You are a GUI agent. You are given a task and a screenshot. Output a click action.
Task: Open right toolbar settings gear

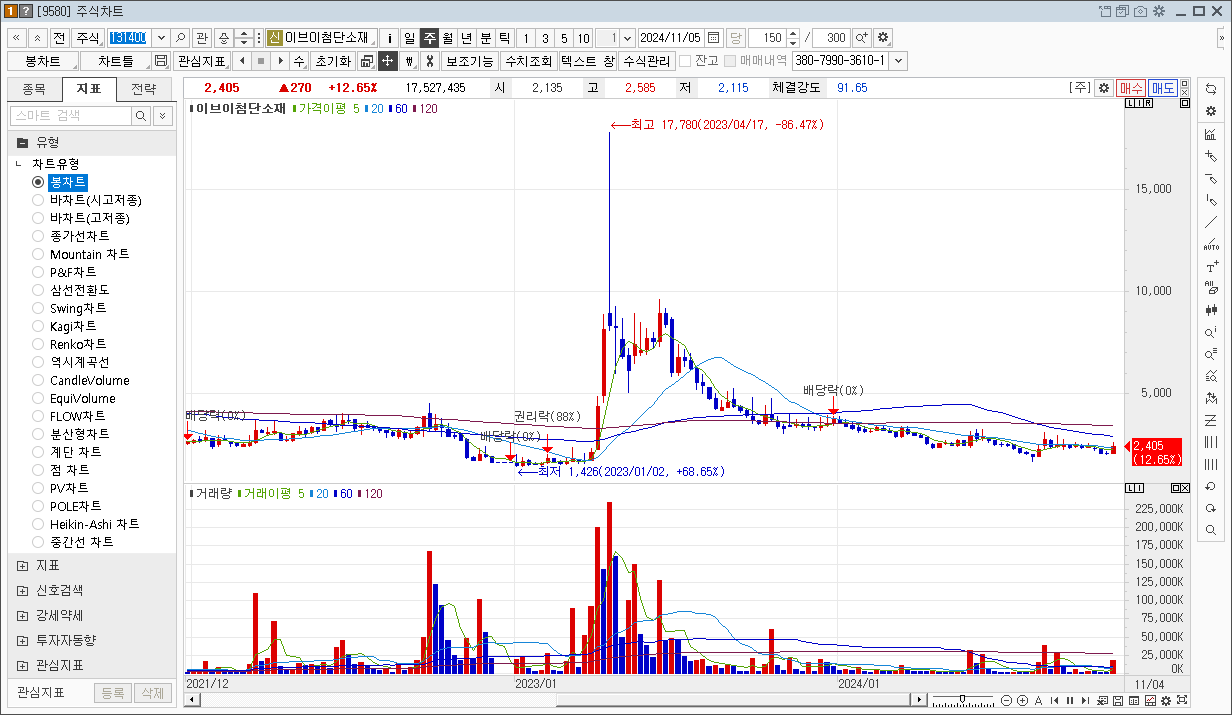(x=1211, y=111)
